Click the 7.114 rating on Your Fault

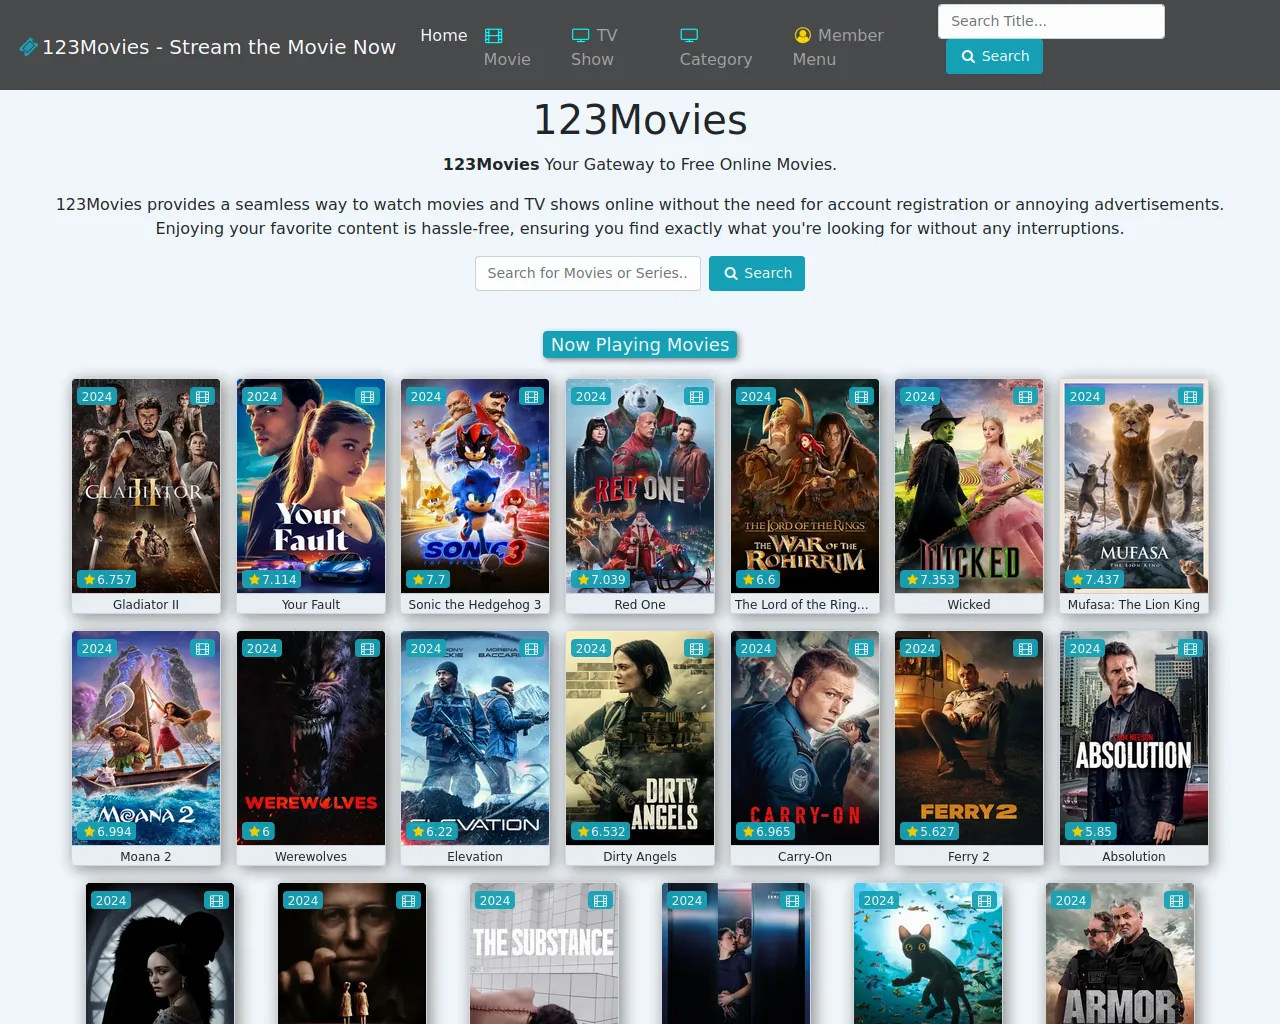pyautogui.click(x=272, y=580)
